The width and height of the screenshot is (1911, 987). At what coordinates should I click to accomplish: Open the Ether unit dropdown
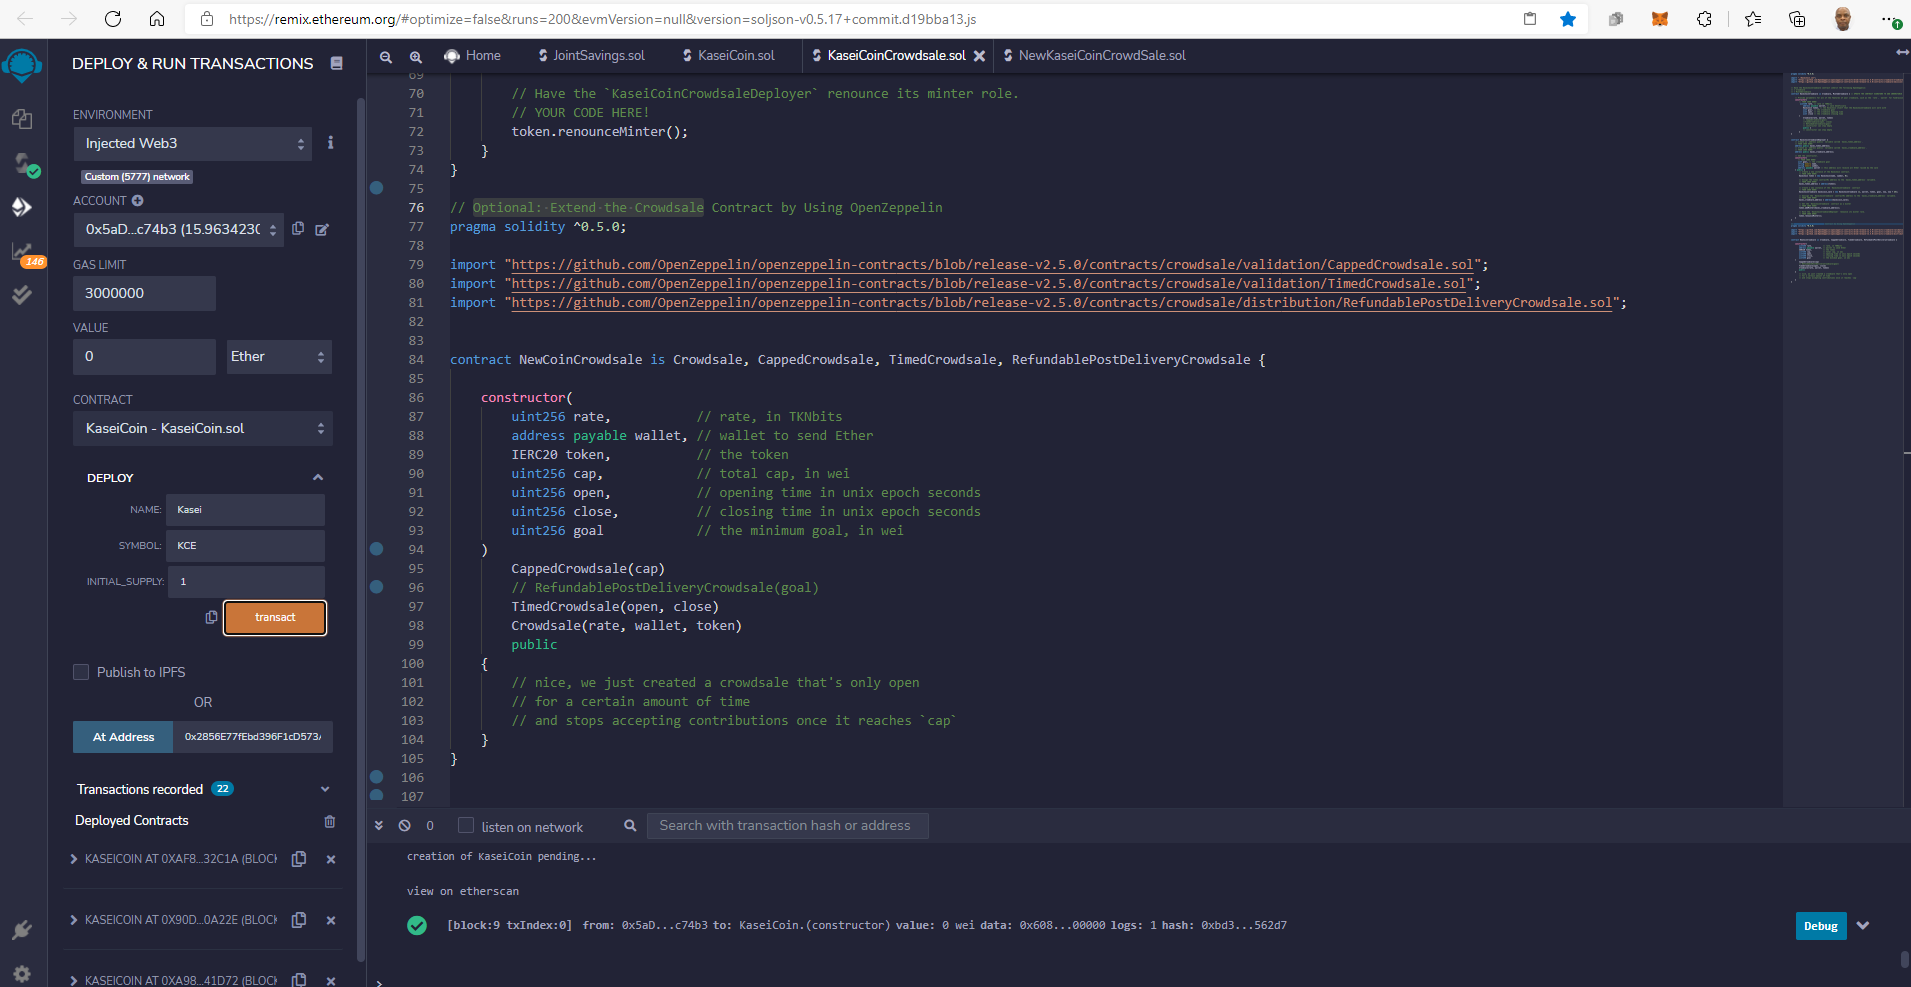tap(279, 357)
